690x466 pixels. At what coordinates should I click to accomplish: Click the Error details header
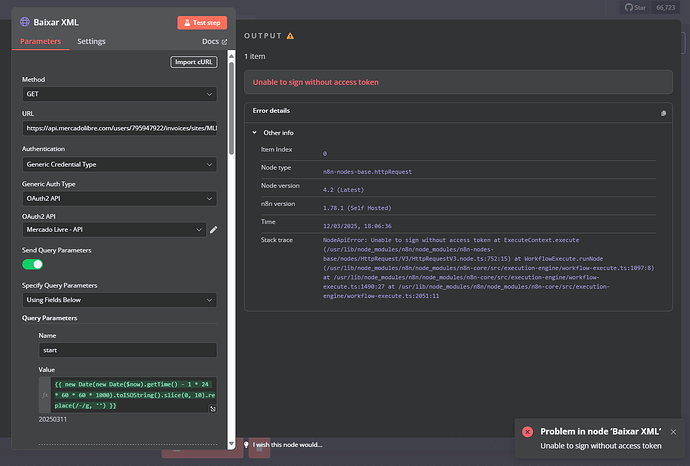[271, 111]
